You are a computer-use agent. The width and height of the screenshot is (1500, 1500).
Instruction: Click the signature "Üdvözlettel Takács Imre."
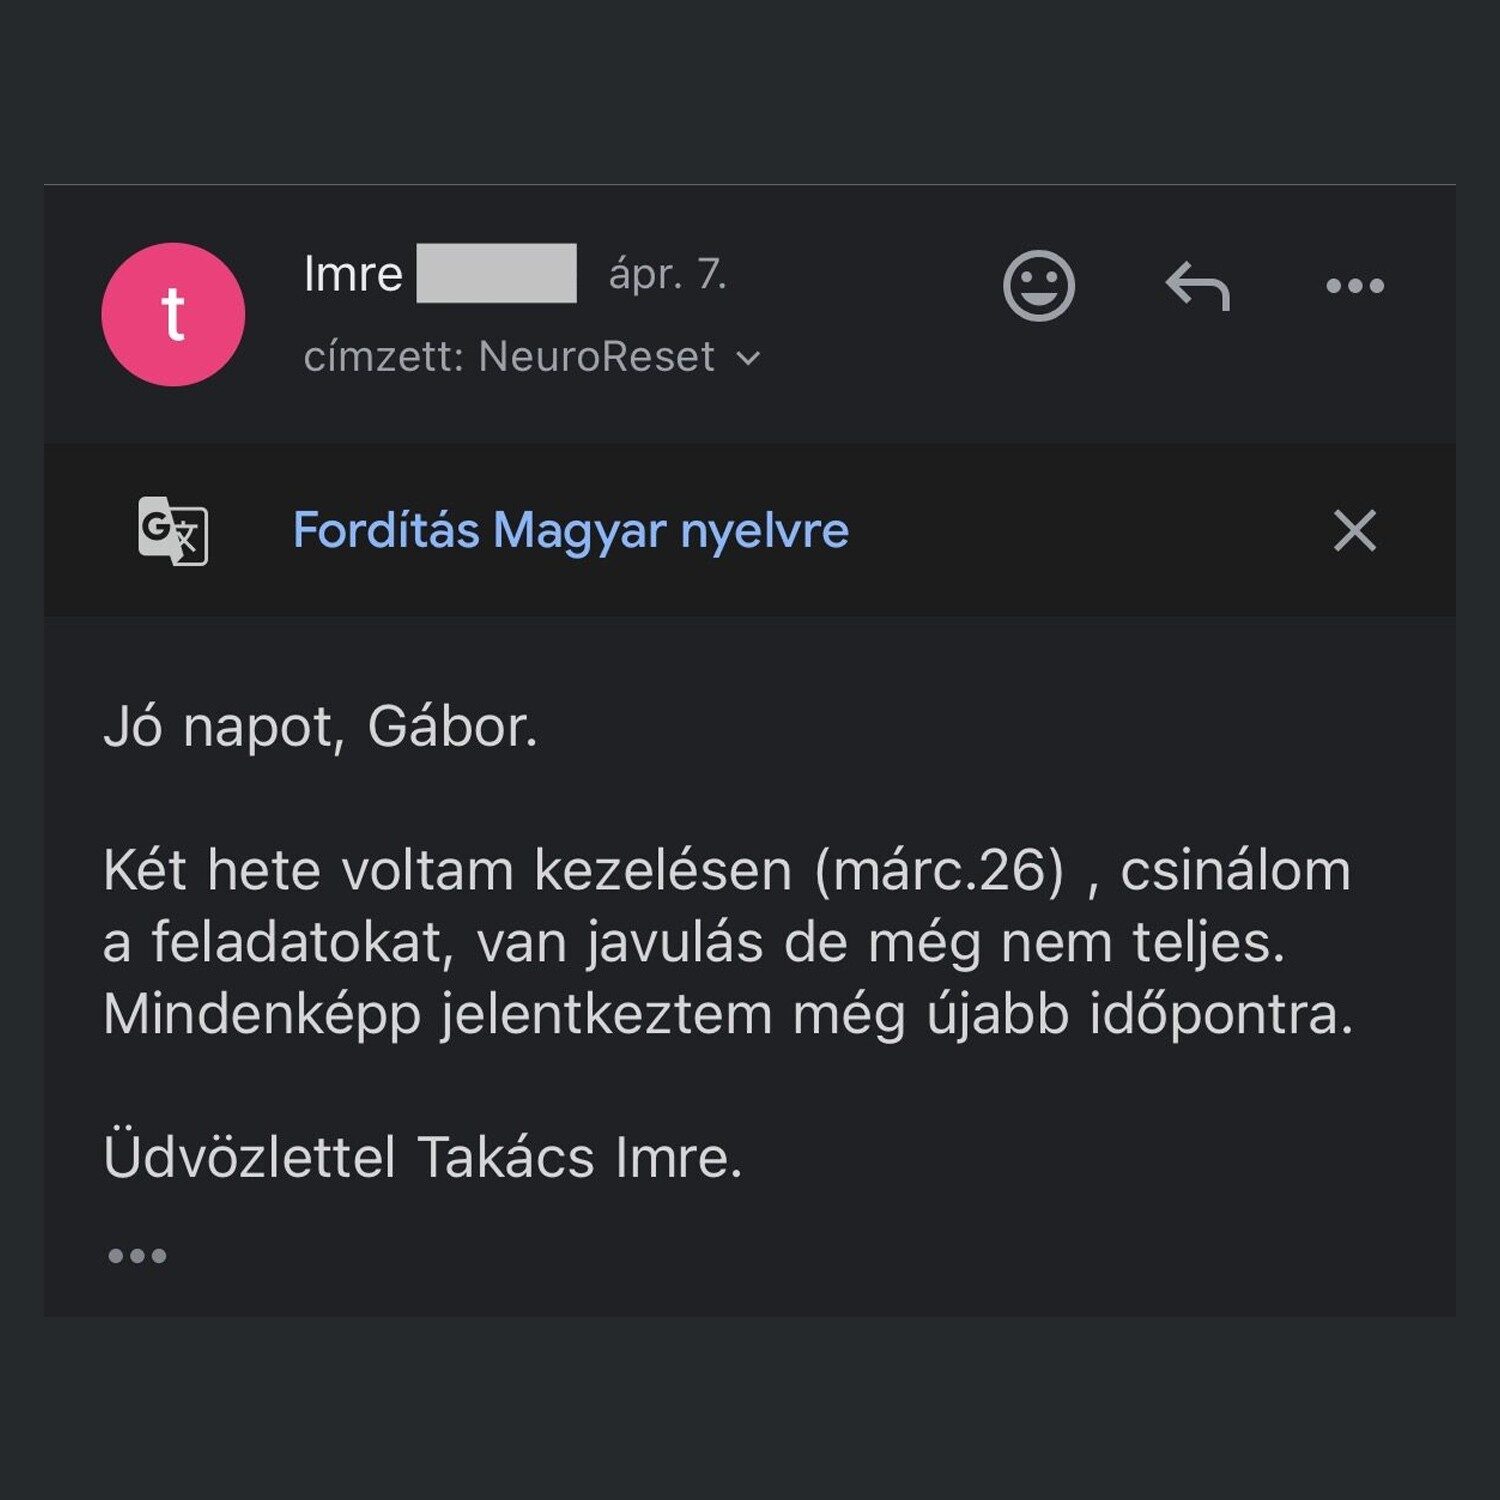tap(422, 1157)
